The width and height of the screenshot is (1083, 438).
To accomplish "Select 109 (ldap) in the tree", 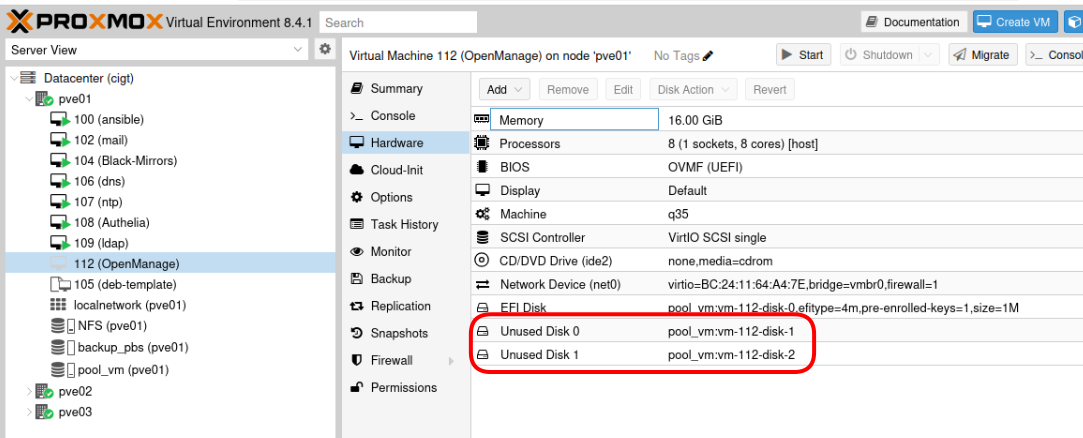I will click(x=170, y=243).
